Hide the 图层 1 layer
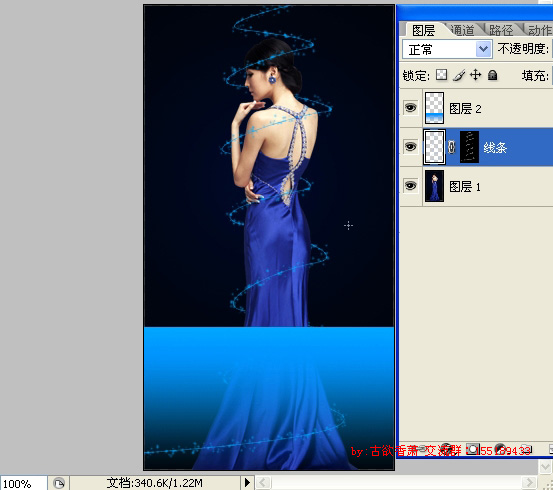Screen dimensions: 553x490 [x=411, y=186]
